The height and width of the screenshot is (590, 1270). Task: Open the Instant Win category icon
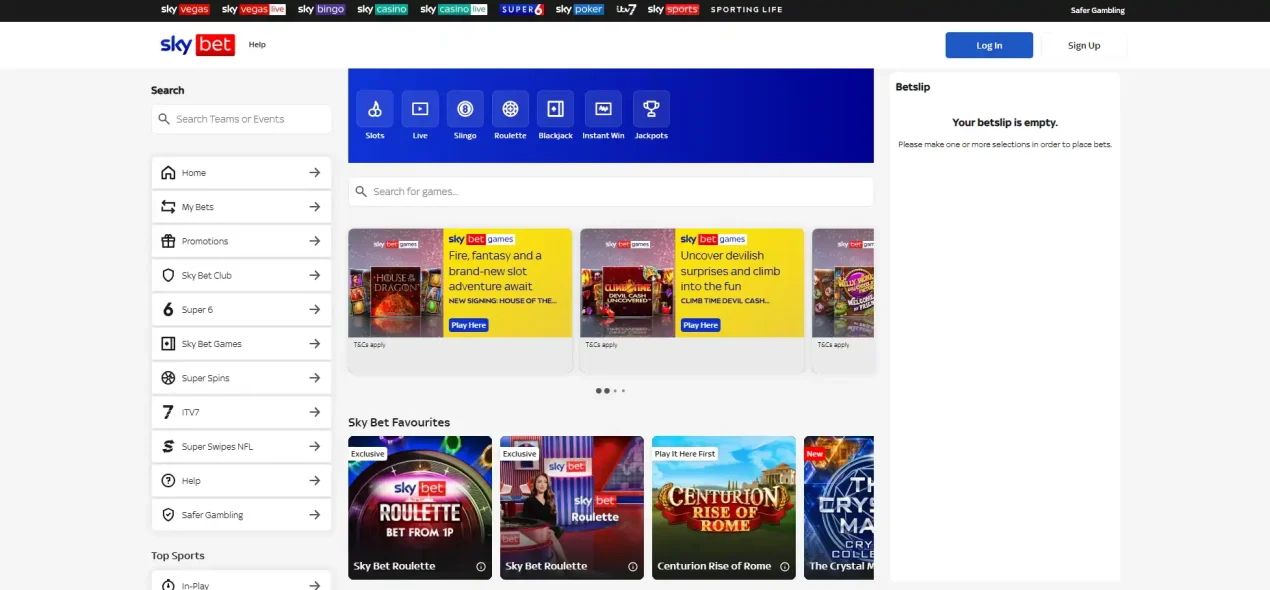(x=603, y=108)
